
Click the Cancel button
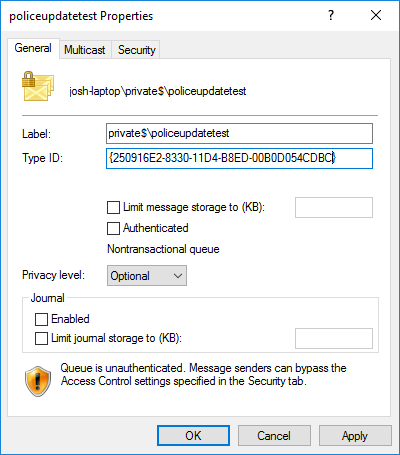tap(274, 436)
